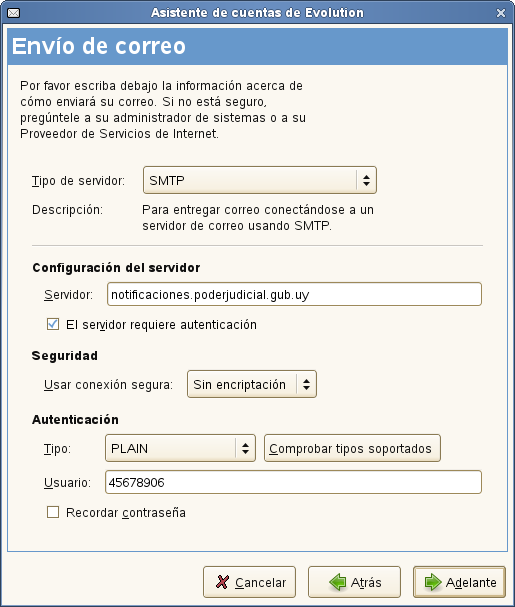
Task: Click the 'Usuario:' label
Action: point(67,482)
